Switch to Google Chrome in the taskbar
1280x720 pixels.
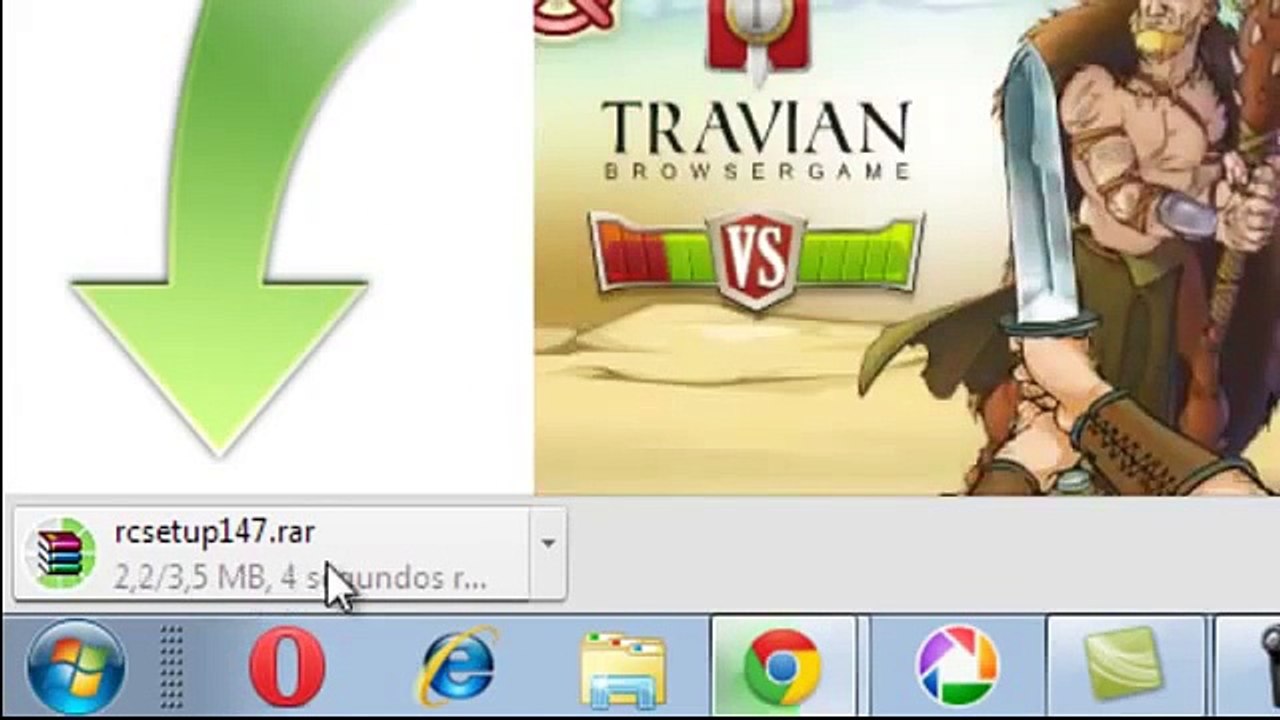coord(783,666)
